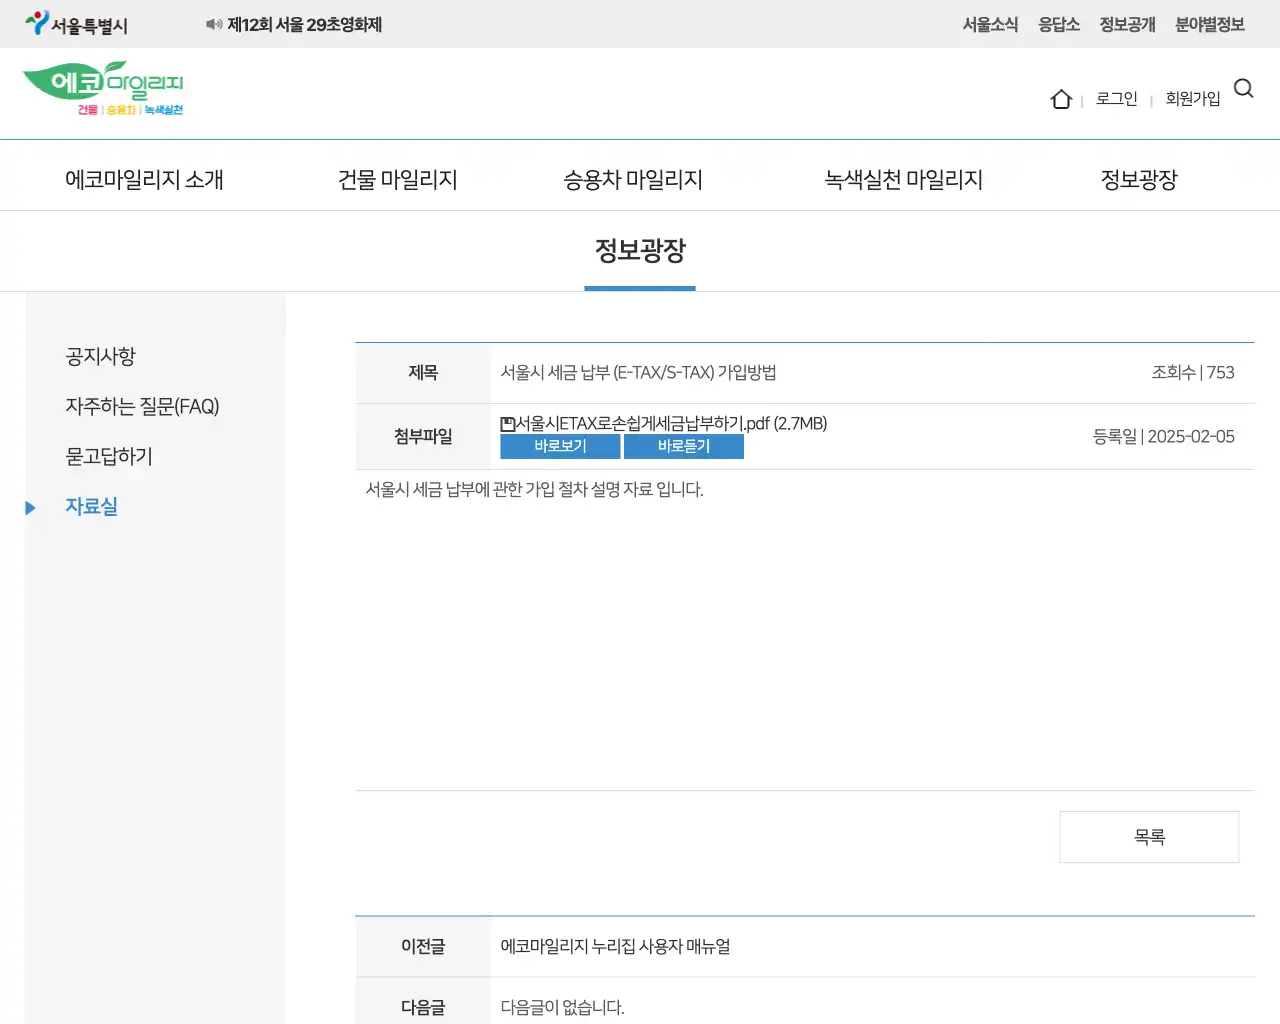Click the speaker announcement icon
The width and height of the screenshot is (1280, 1024).
[x=214, y=24]
